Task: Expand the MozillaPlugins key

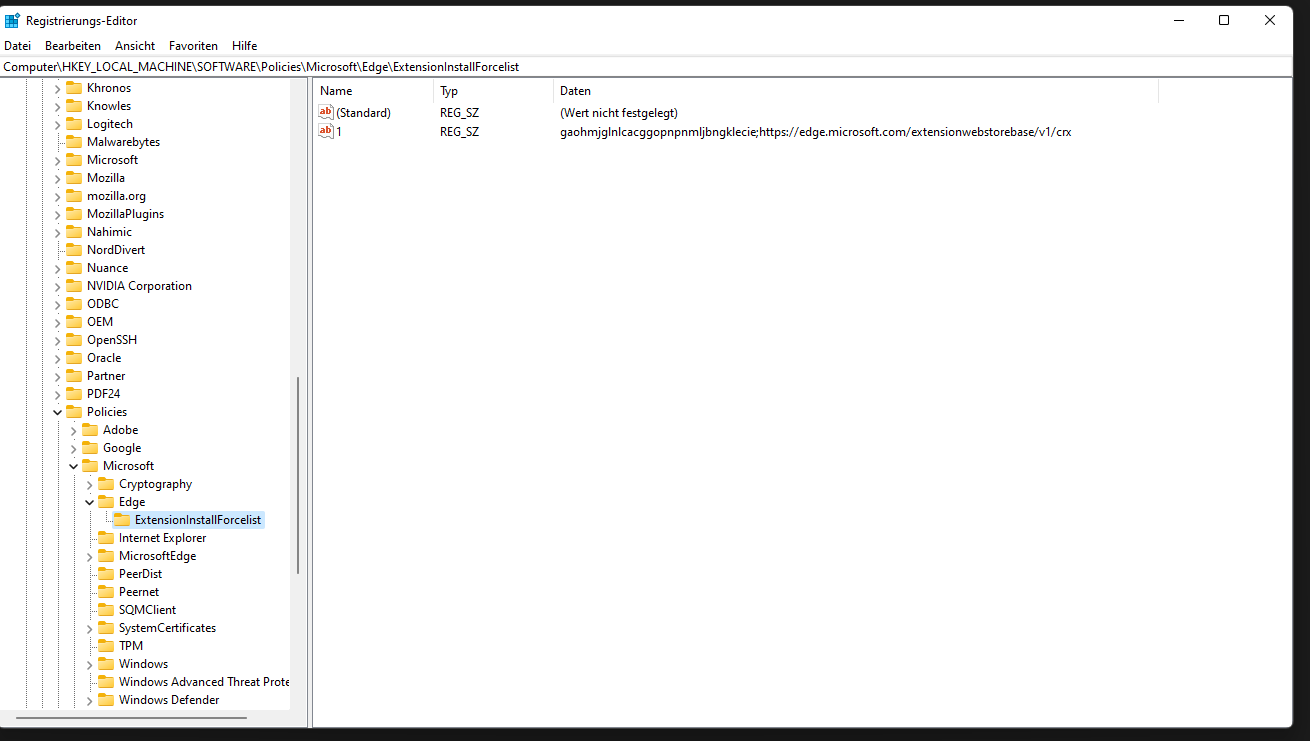Action: pos(57,214)
